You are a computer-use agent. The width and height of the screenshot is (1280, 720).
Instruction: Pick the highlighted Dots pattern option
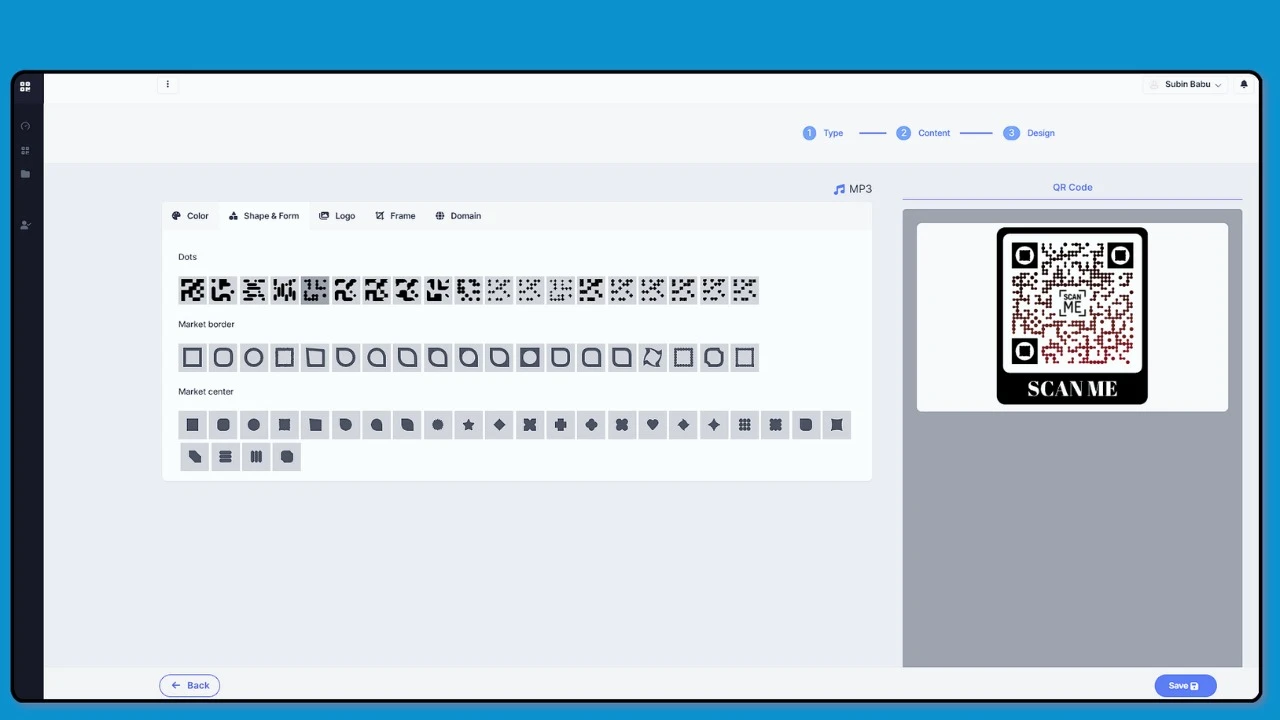click(x=315, y=290)
